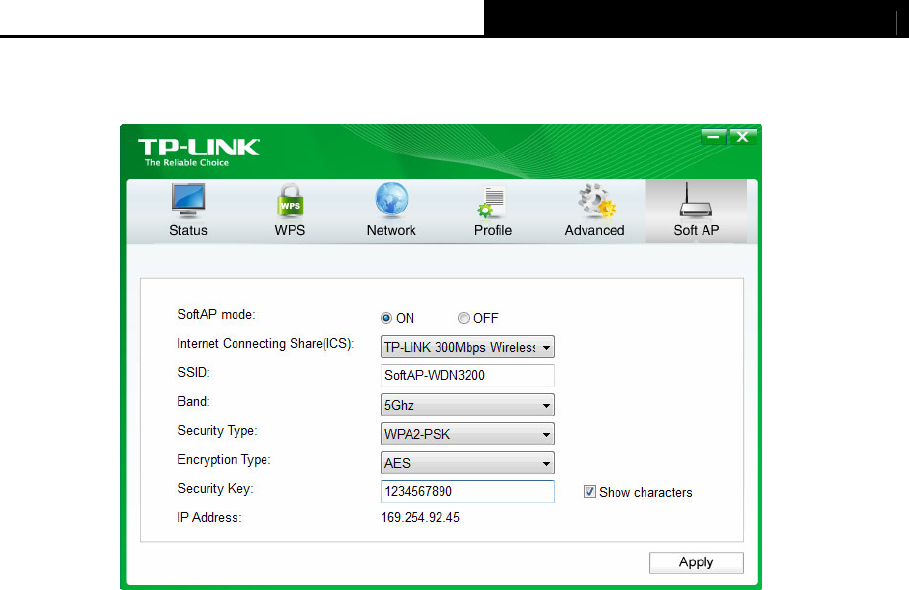Click the SSID label
909x590 pixels.
(193, 373)
